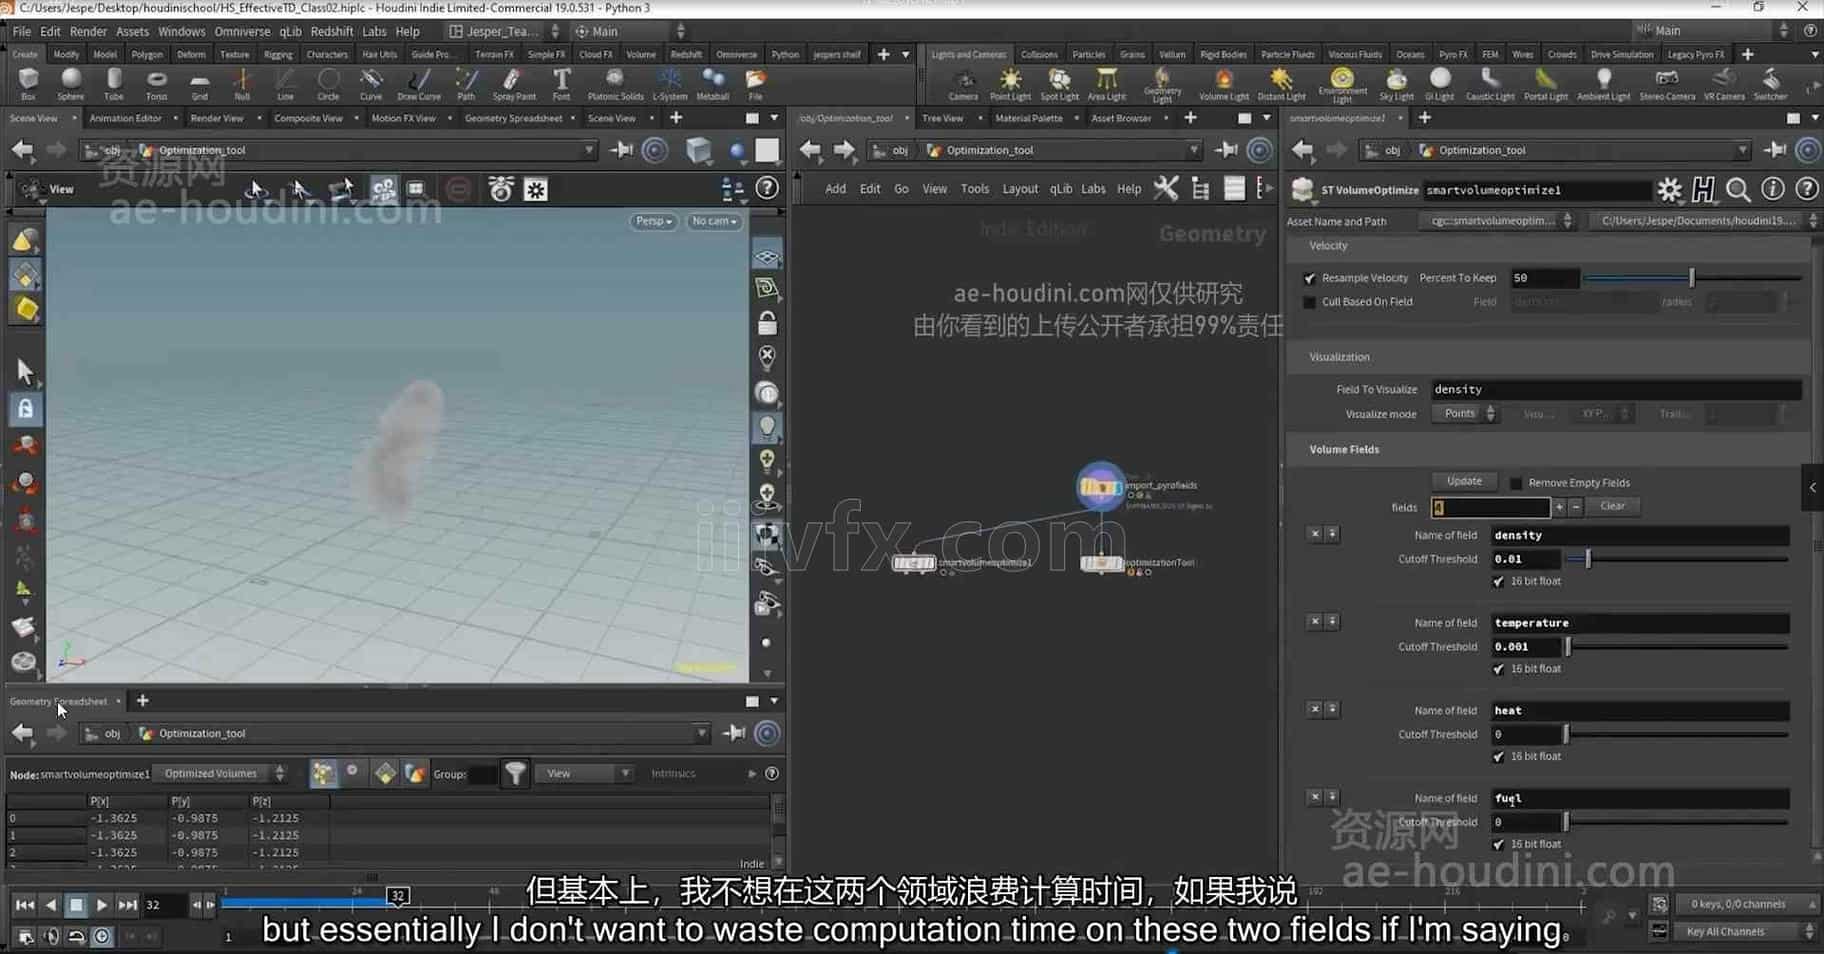Screen dimensions: 1824x954
Task: Open the Persp viewport dropdown
Action: 652,221
